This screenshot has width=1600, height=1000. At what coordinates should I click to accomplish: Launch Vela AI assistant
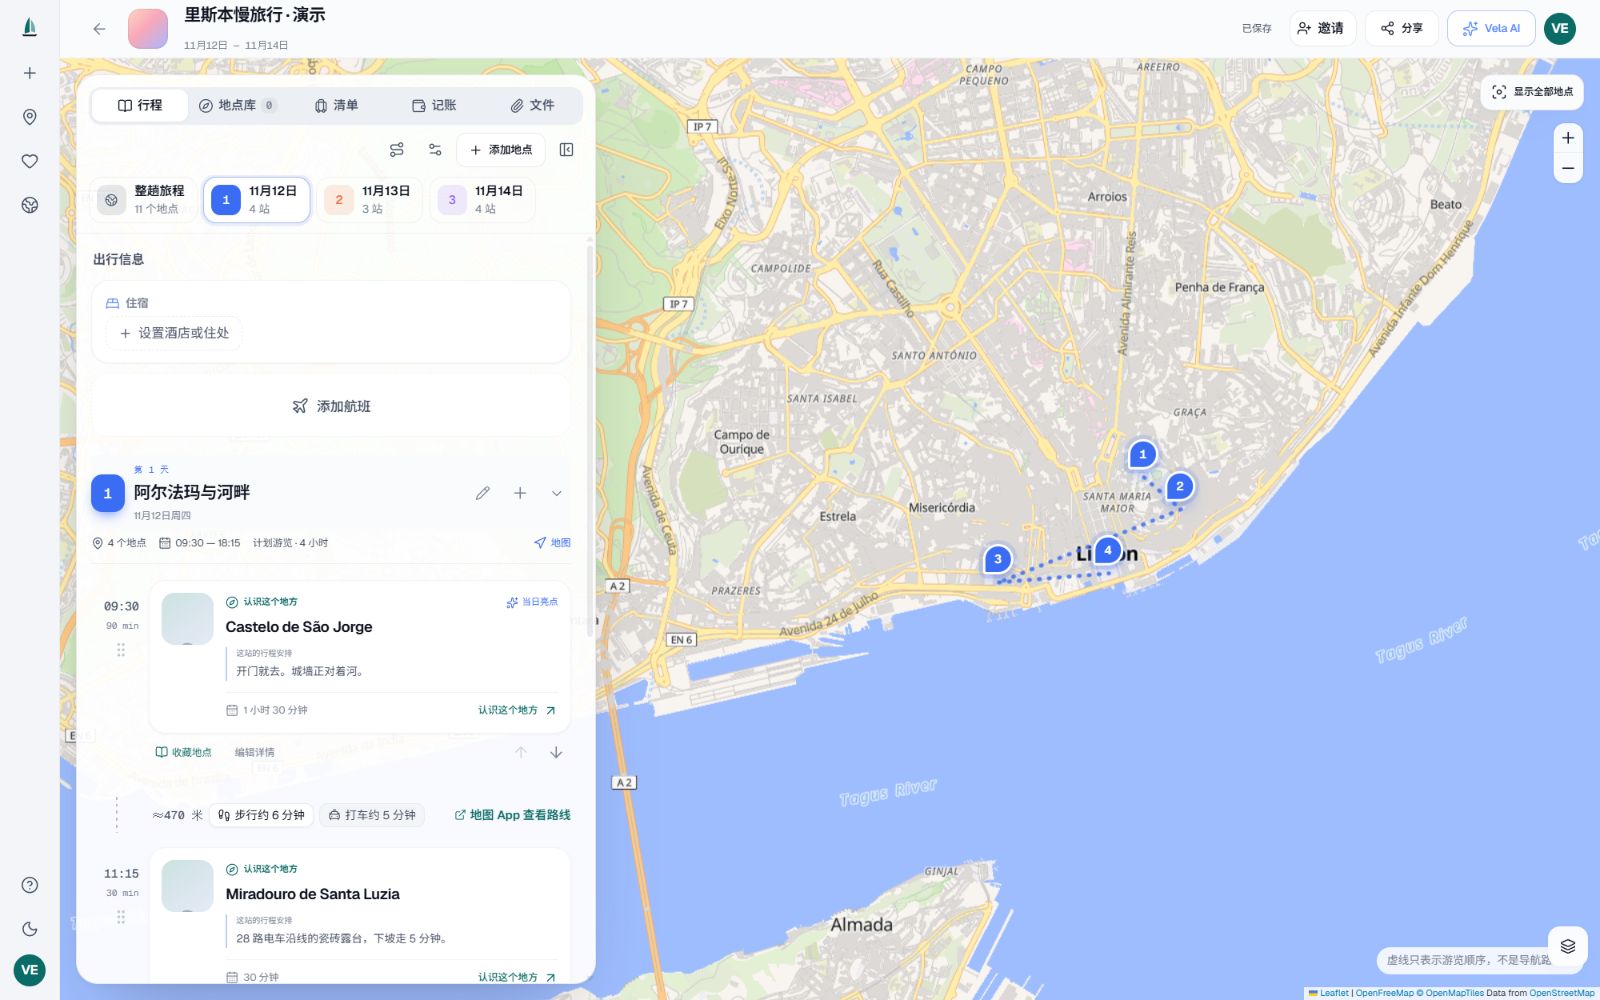tap(1491, 28)
